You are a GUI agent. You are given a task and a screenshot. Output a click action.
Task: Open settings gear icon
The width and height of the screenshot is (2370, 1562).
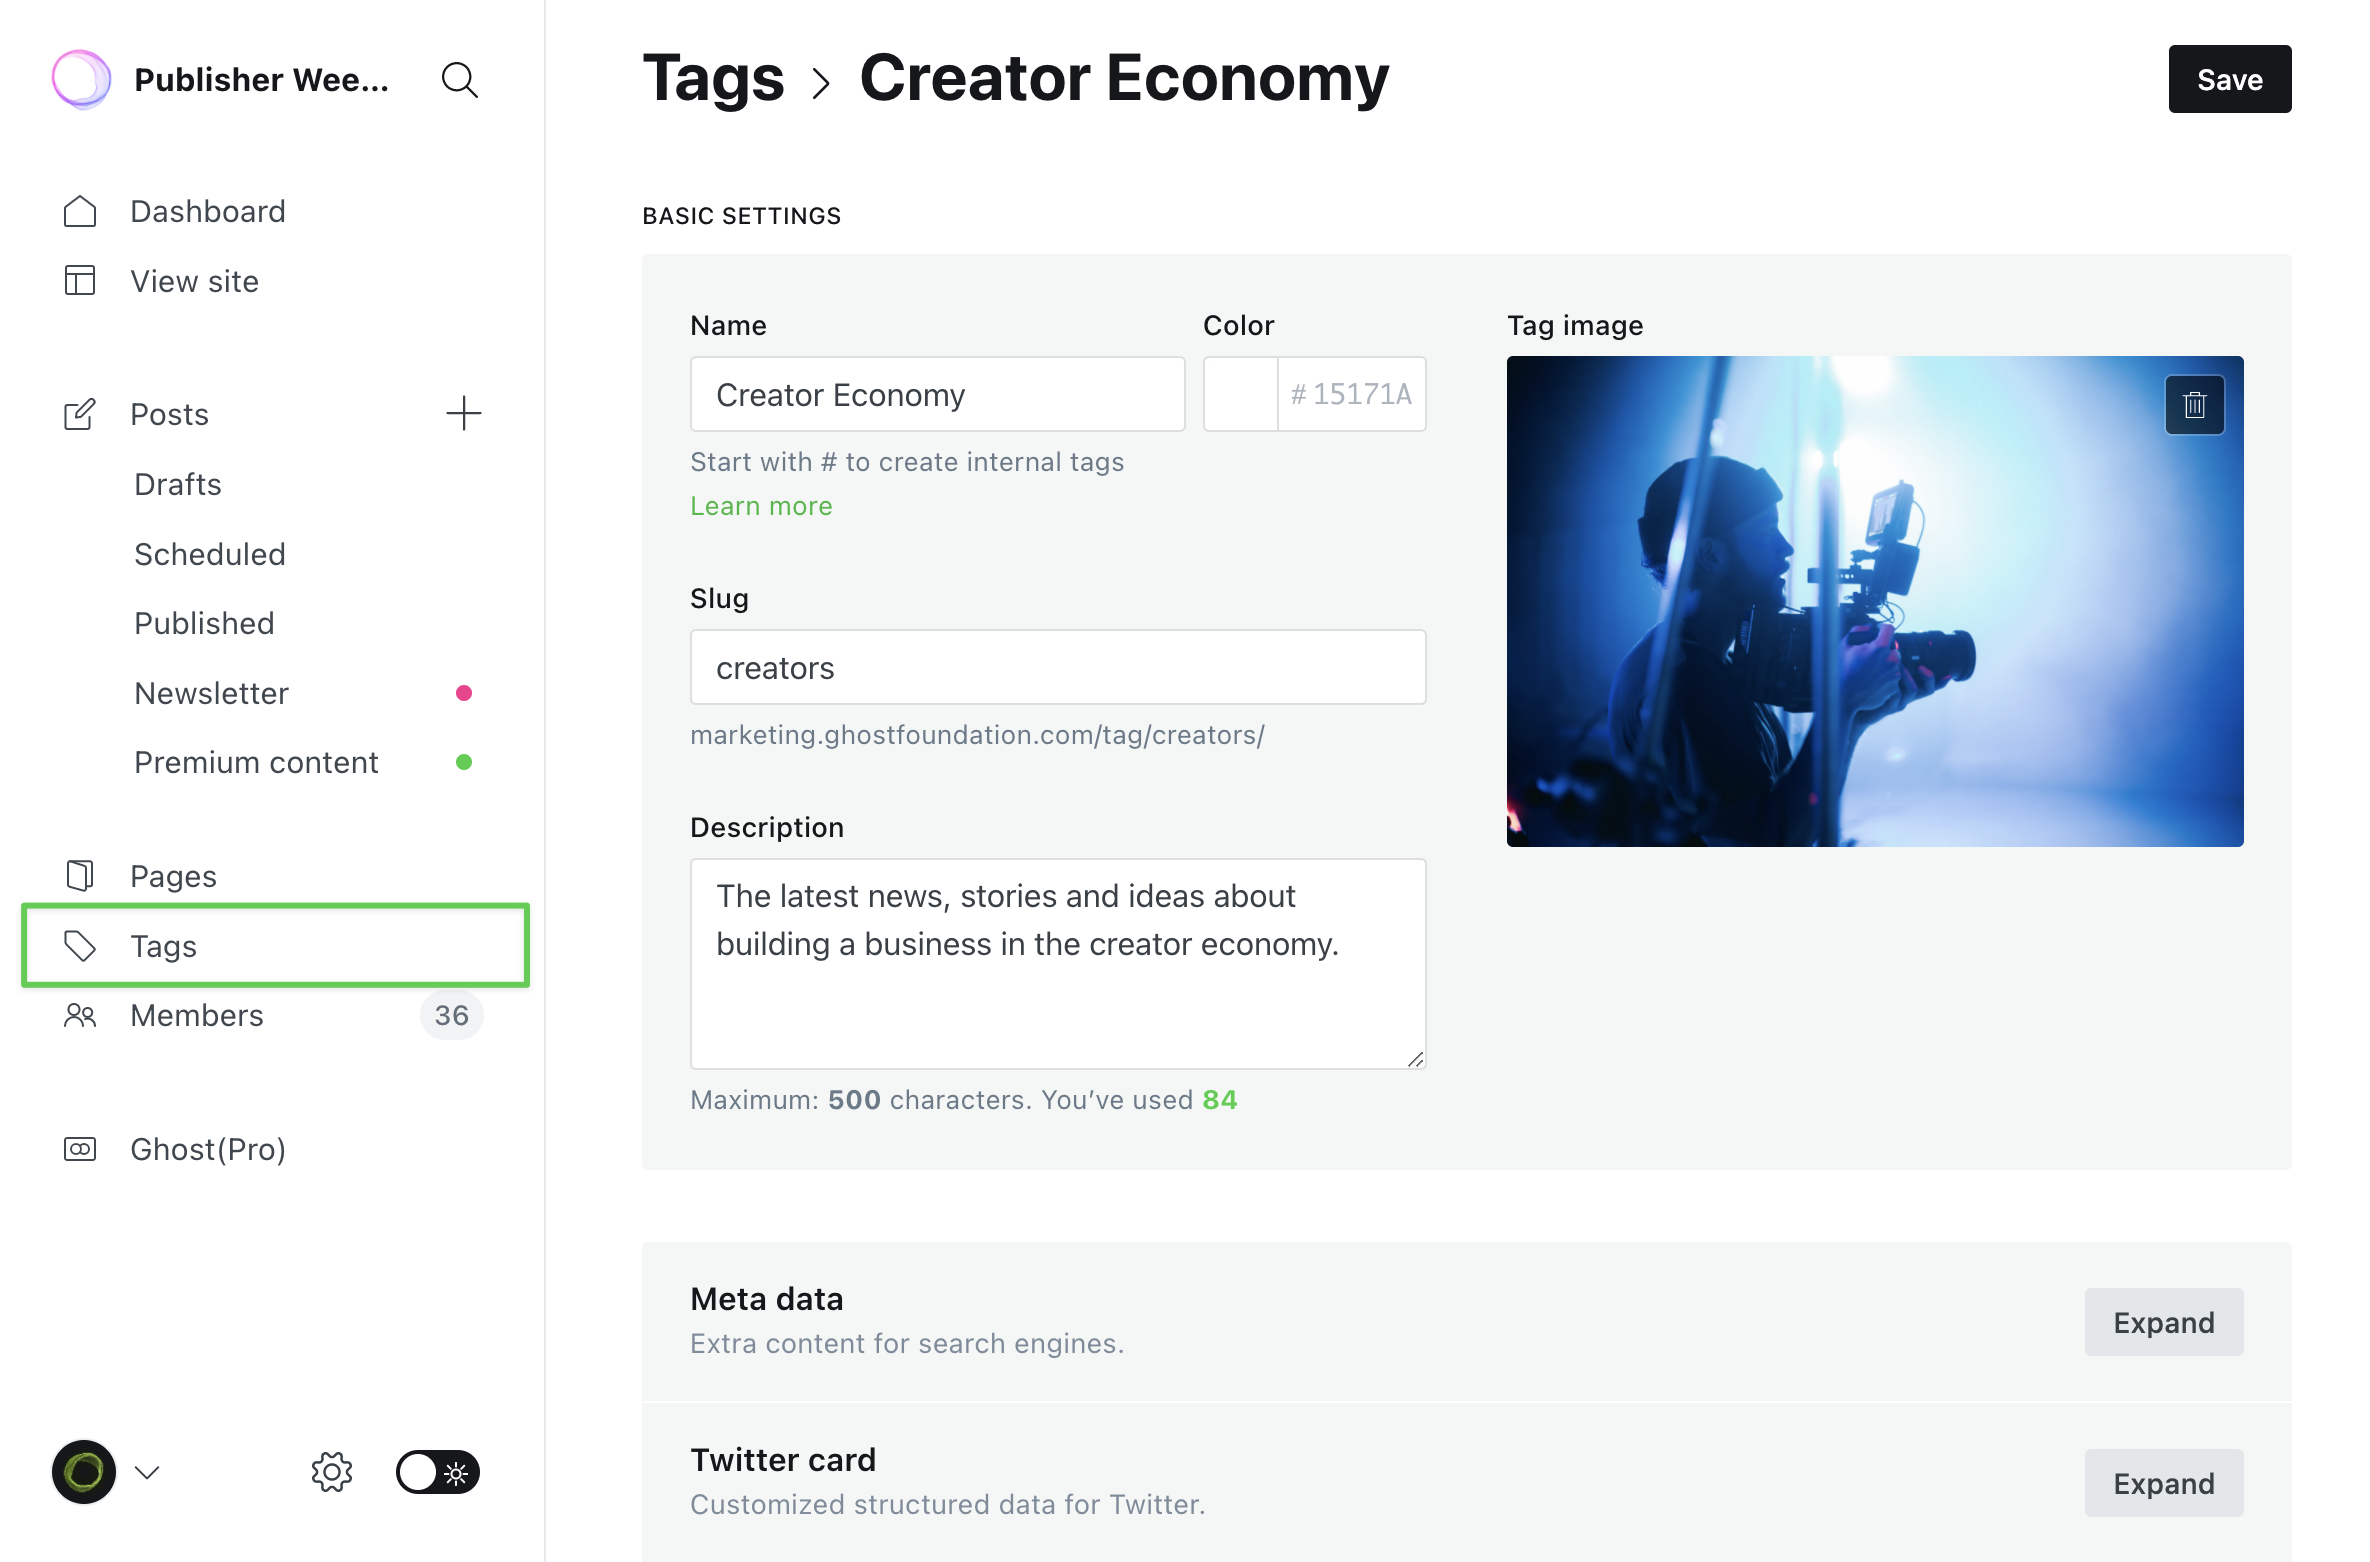pyautogui.click(x=331, y=1472)
